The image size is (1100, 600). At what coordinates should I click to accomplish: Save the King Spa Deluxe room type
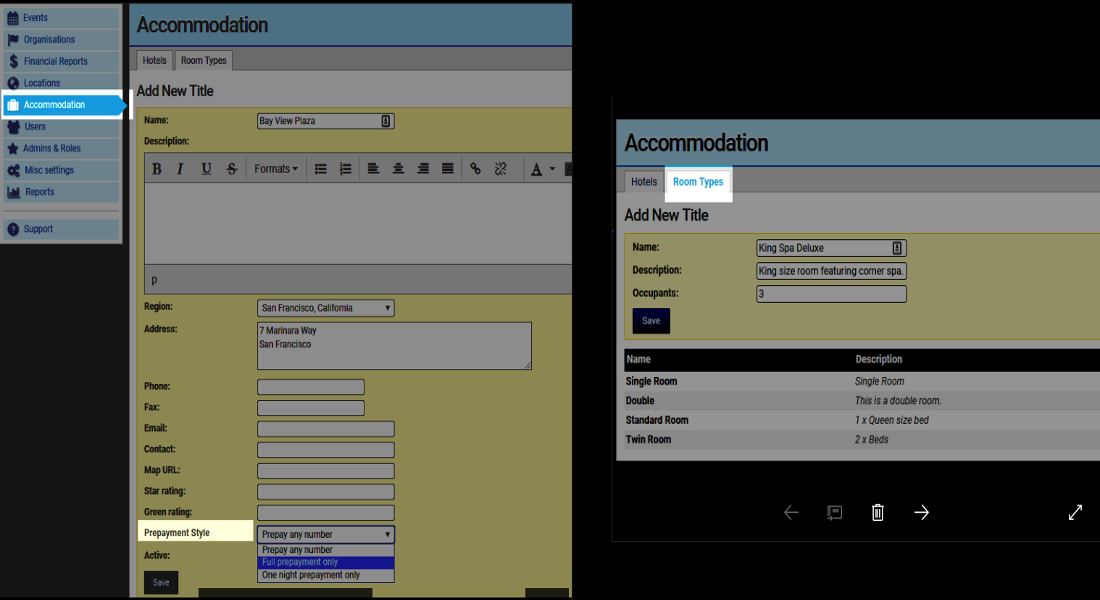(x=651, y=321)
